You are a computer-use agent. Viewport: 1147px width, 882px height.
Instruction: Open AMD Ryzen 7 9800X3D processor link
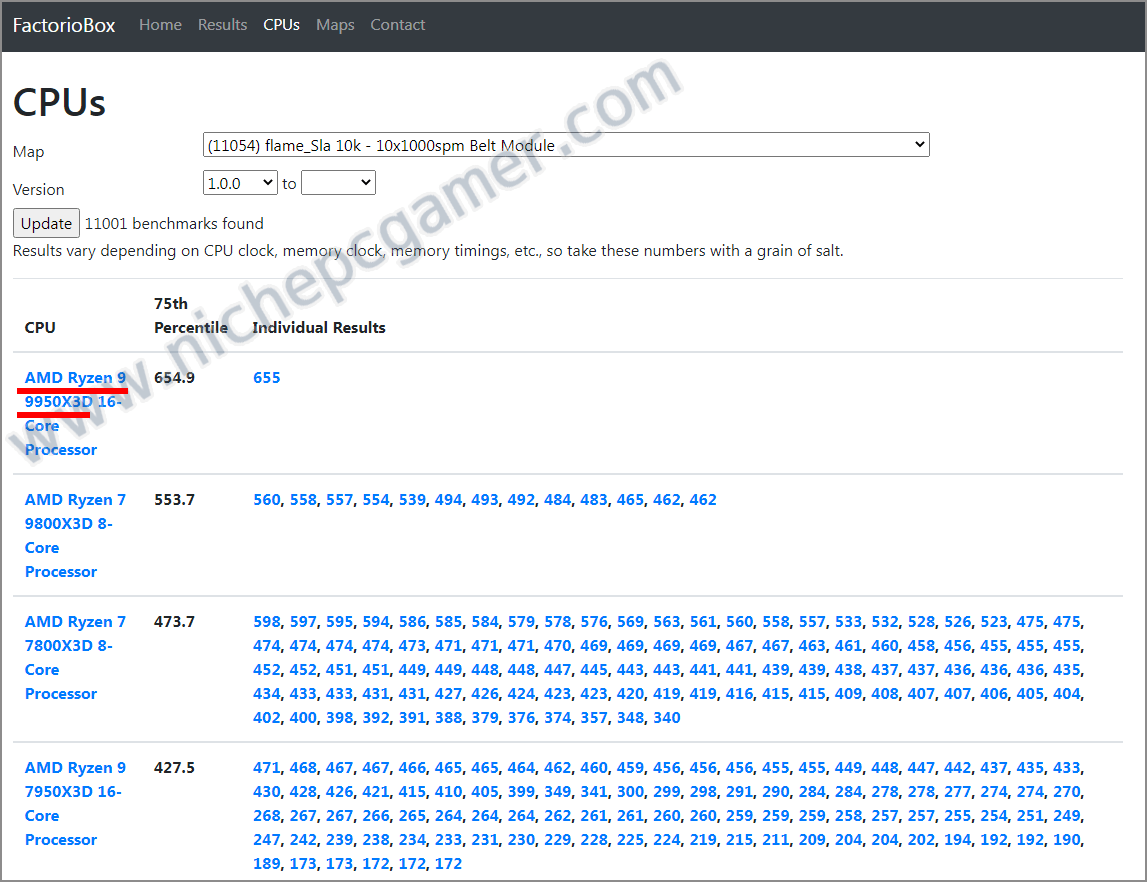click(75, 535)
